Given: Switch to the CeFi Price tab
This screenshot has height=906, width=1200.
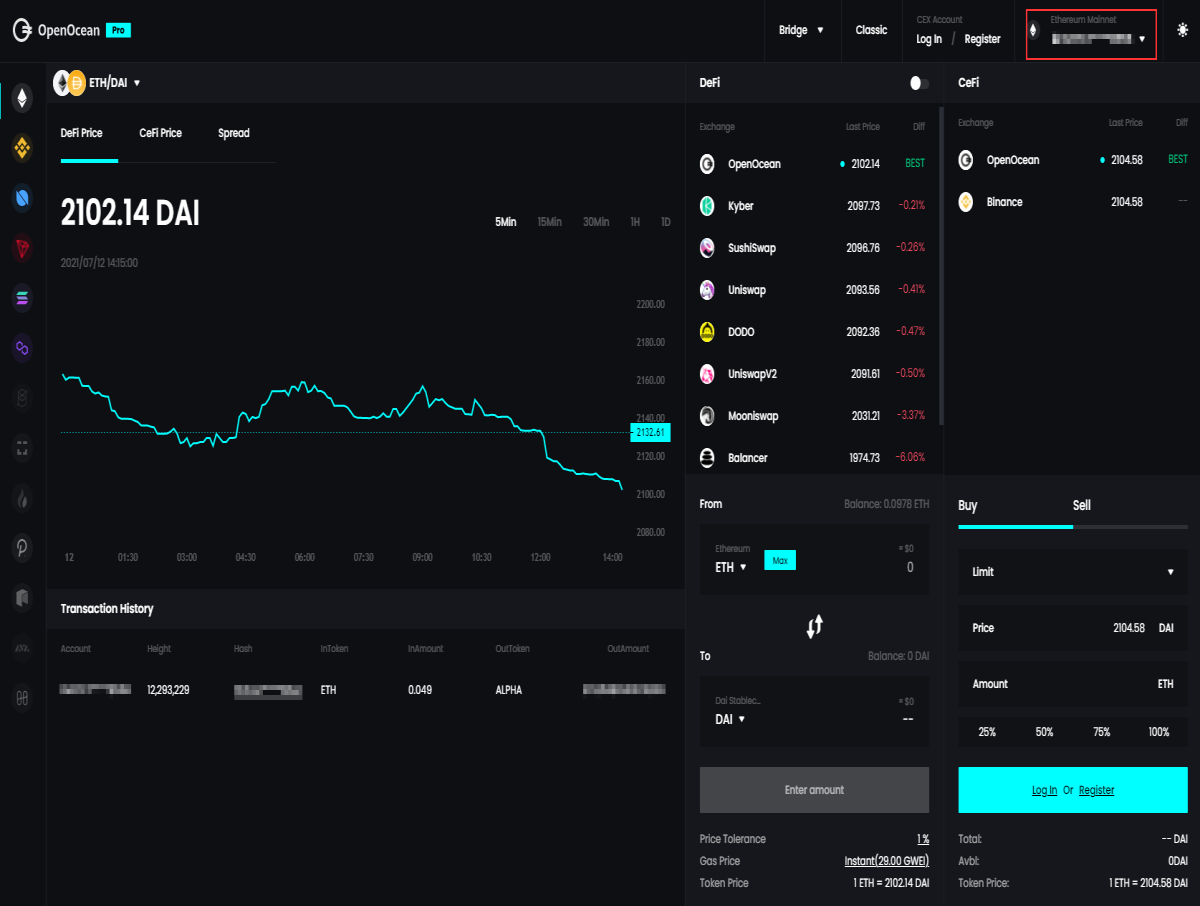Looking at the screenshot, I should click(x=160, y=133).
